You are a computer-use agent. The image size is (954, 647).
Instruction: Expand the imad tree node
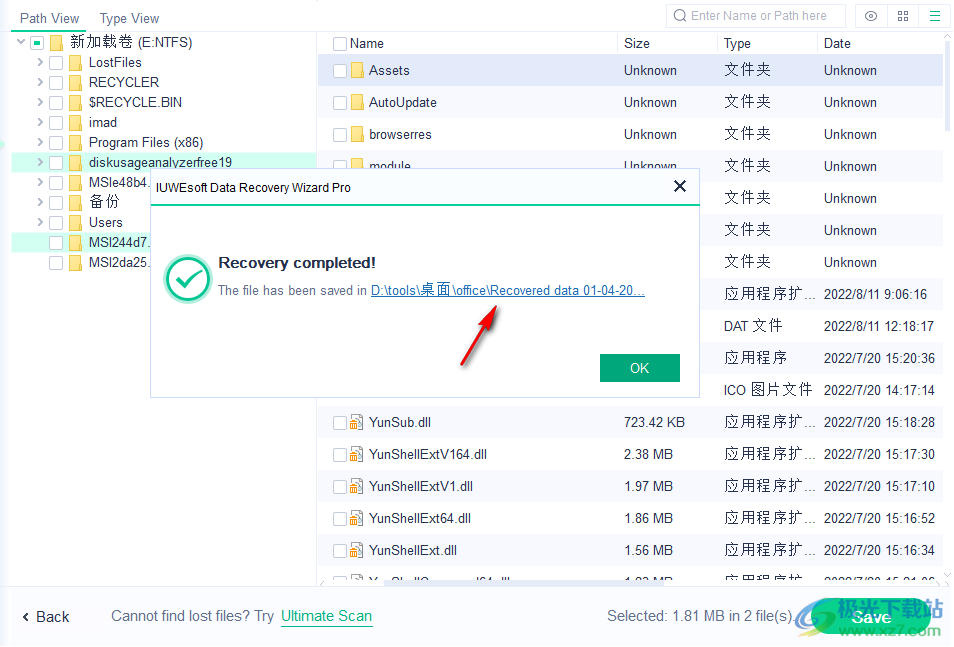coord(40,122)
